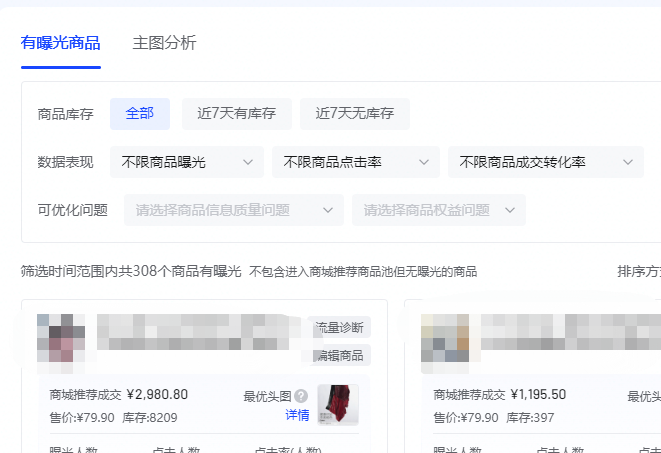The height and width of the screenshot is (453, 661).
Task: Click the 库存:8209 stock text
Action: click(150, 418)
